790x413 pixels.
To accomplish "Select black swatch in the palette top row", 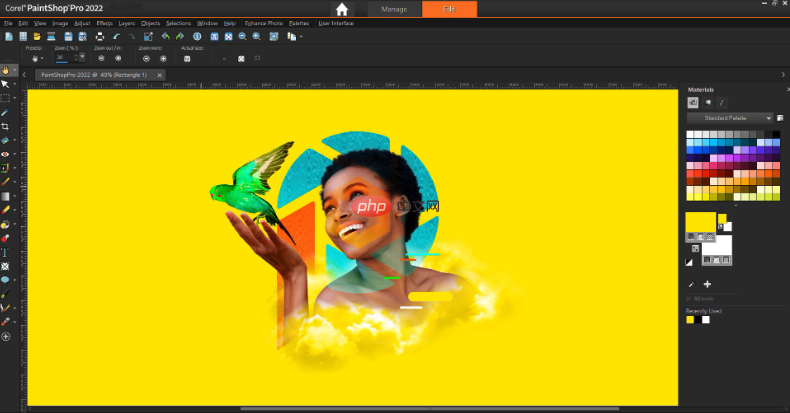I will (x=776, y=134).
